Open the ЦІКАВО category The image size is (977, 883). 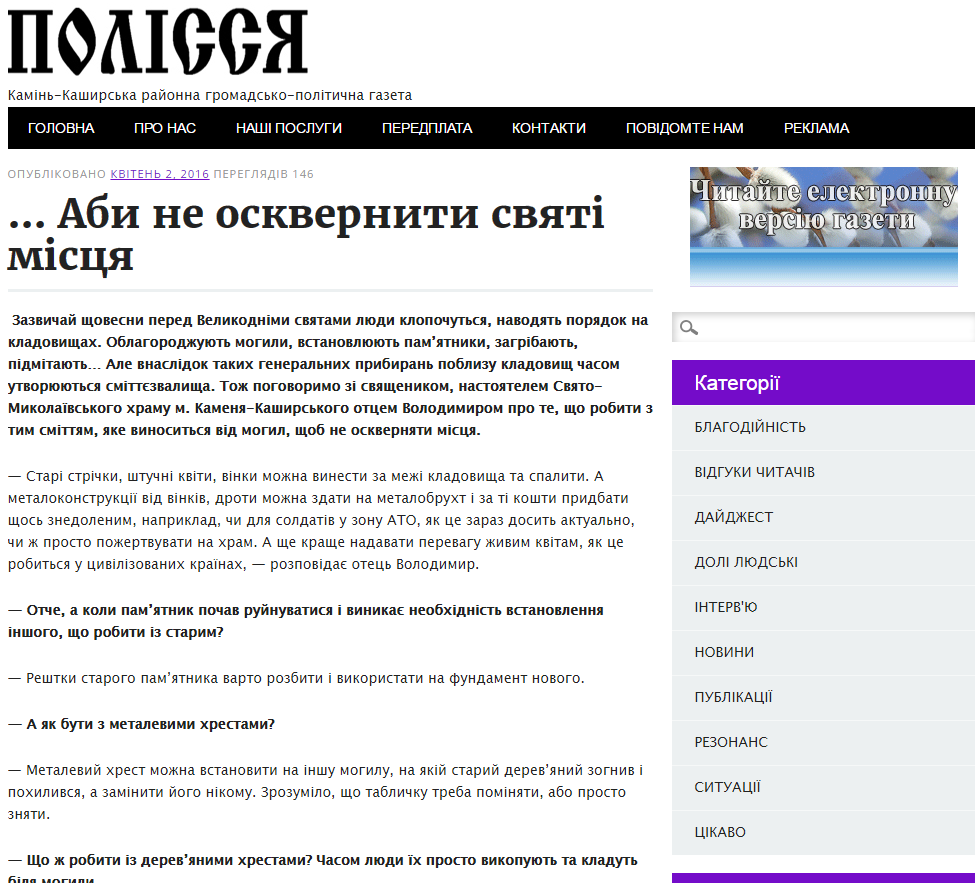(x=720, y=832)
